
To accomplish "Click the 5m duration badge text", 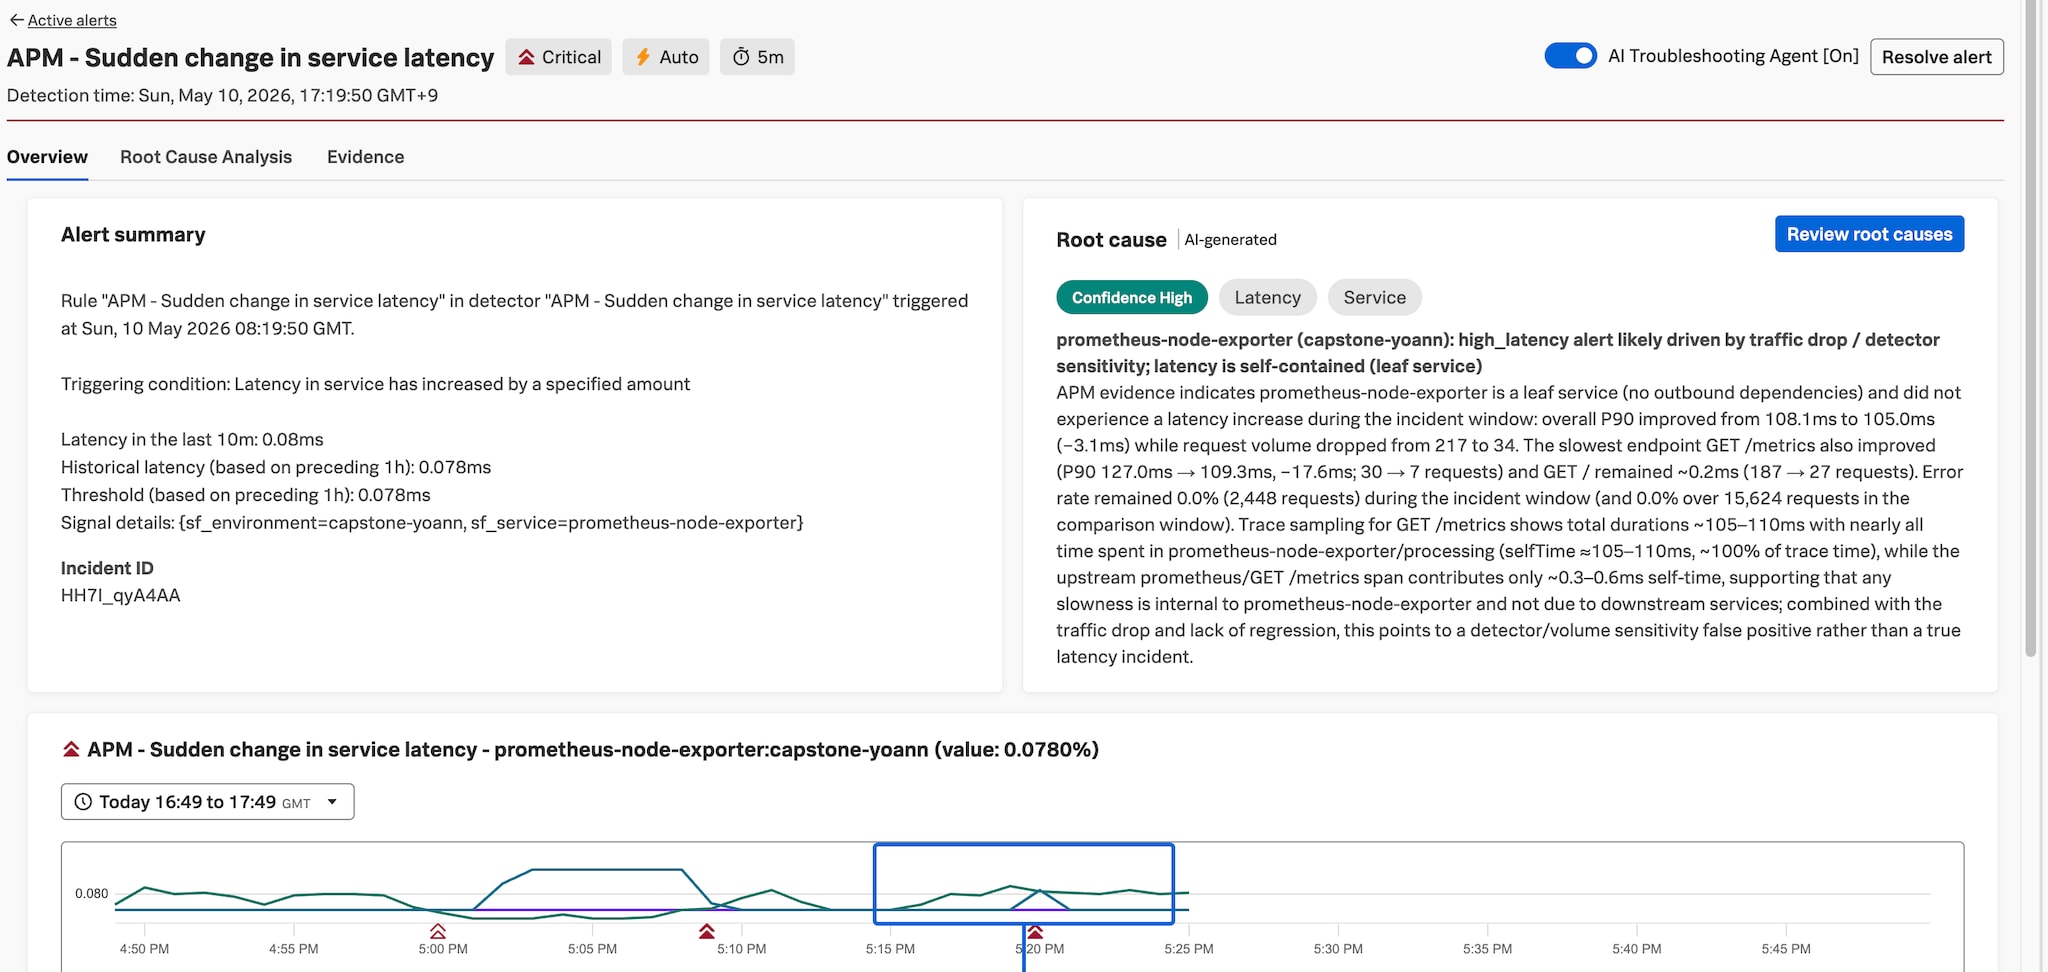I will pos(770,57).
